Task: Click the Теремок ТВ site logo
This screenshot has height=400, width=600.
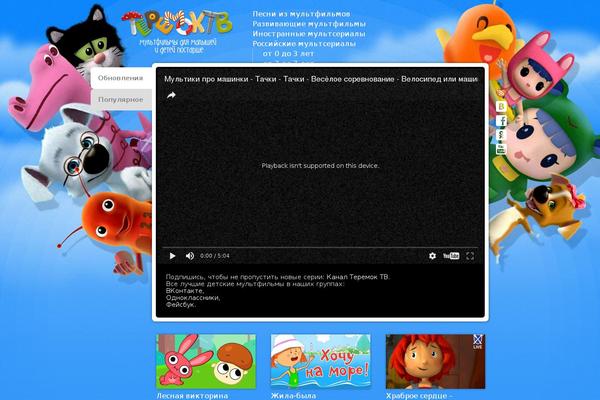Action: coord(177,31)
